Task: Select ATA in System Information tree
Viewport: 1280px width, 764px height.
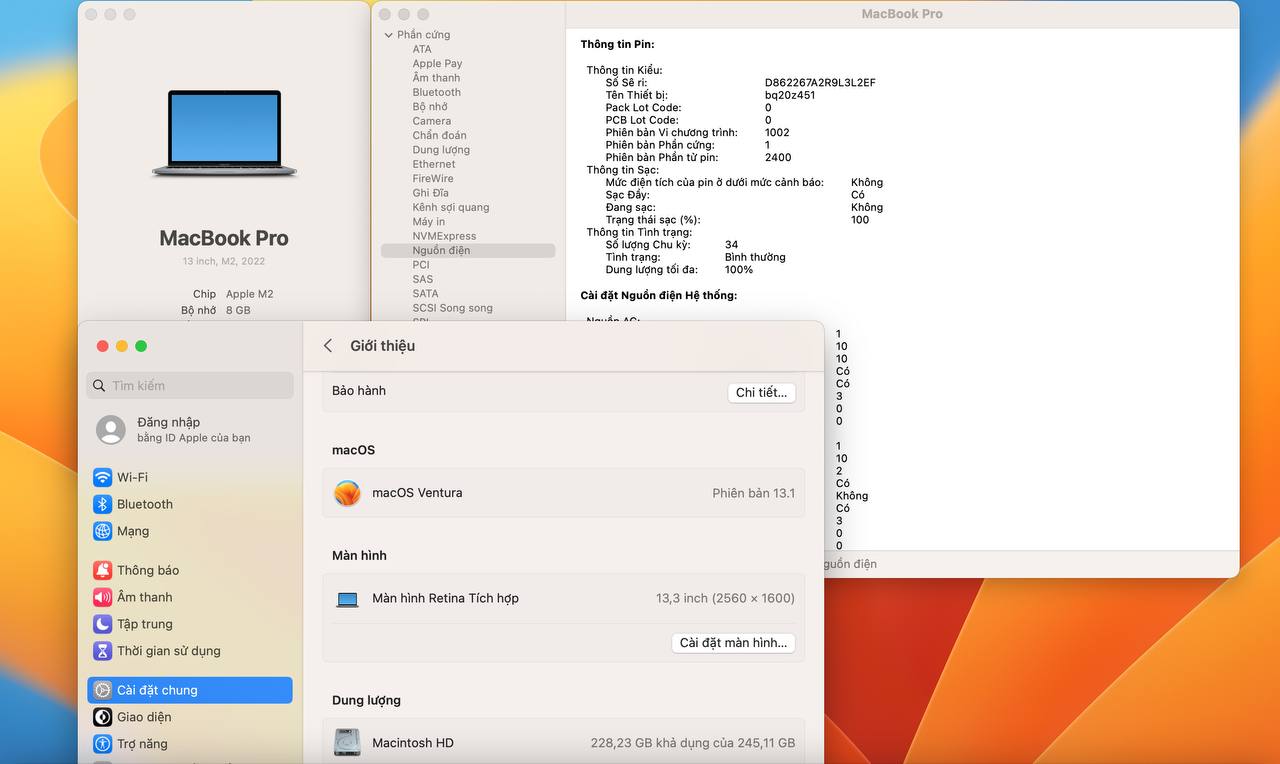Action: (x=422, y=49)
